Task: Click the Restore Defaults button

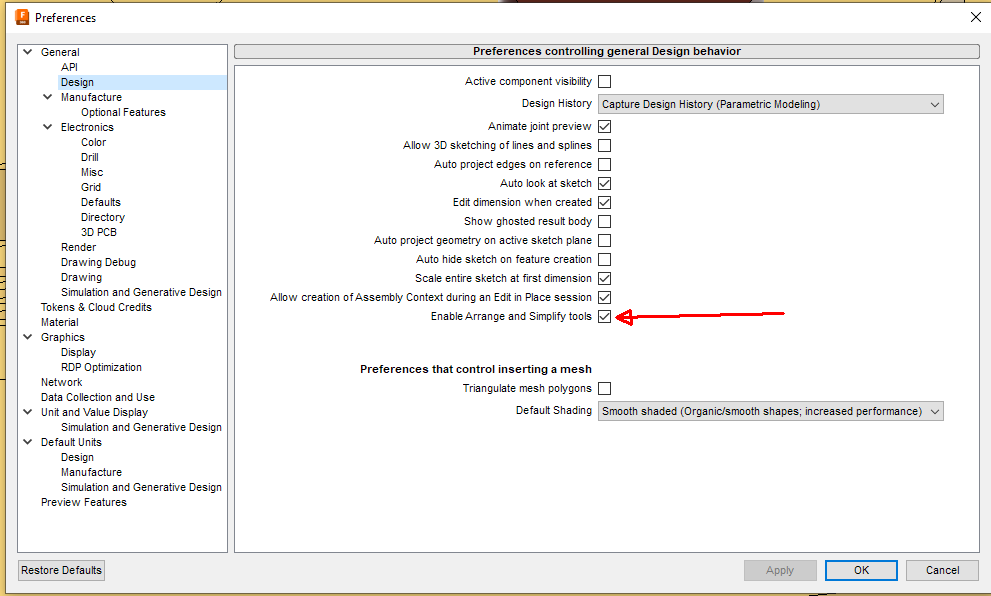Action: point(61,570)
